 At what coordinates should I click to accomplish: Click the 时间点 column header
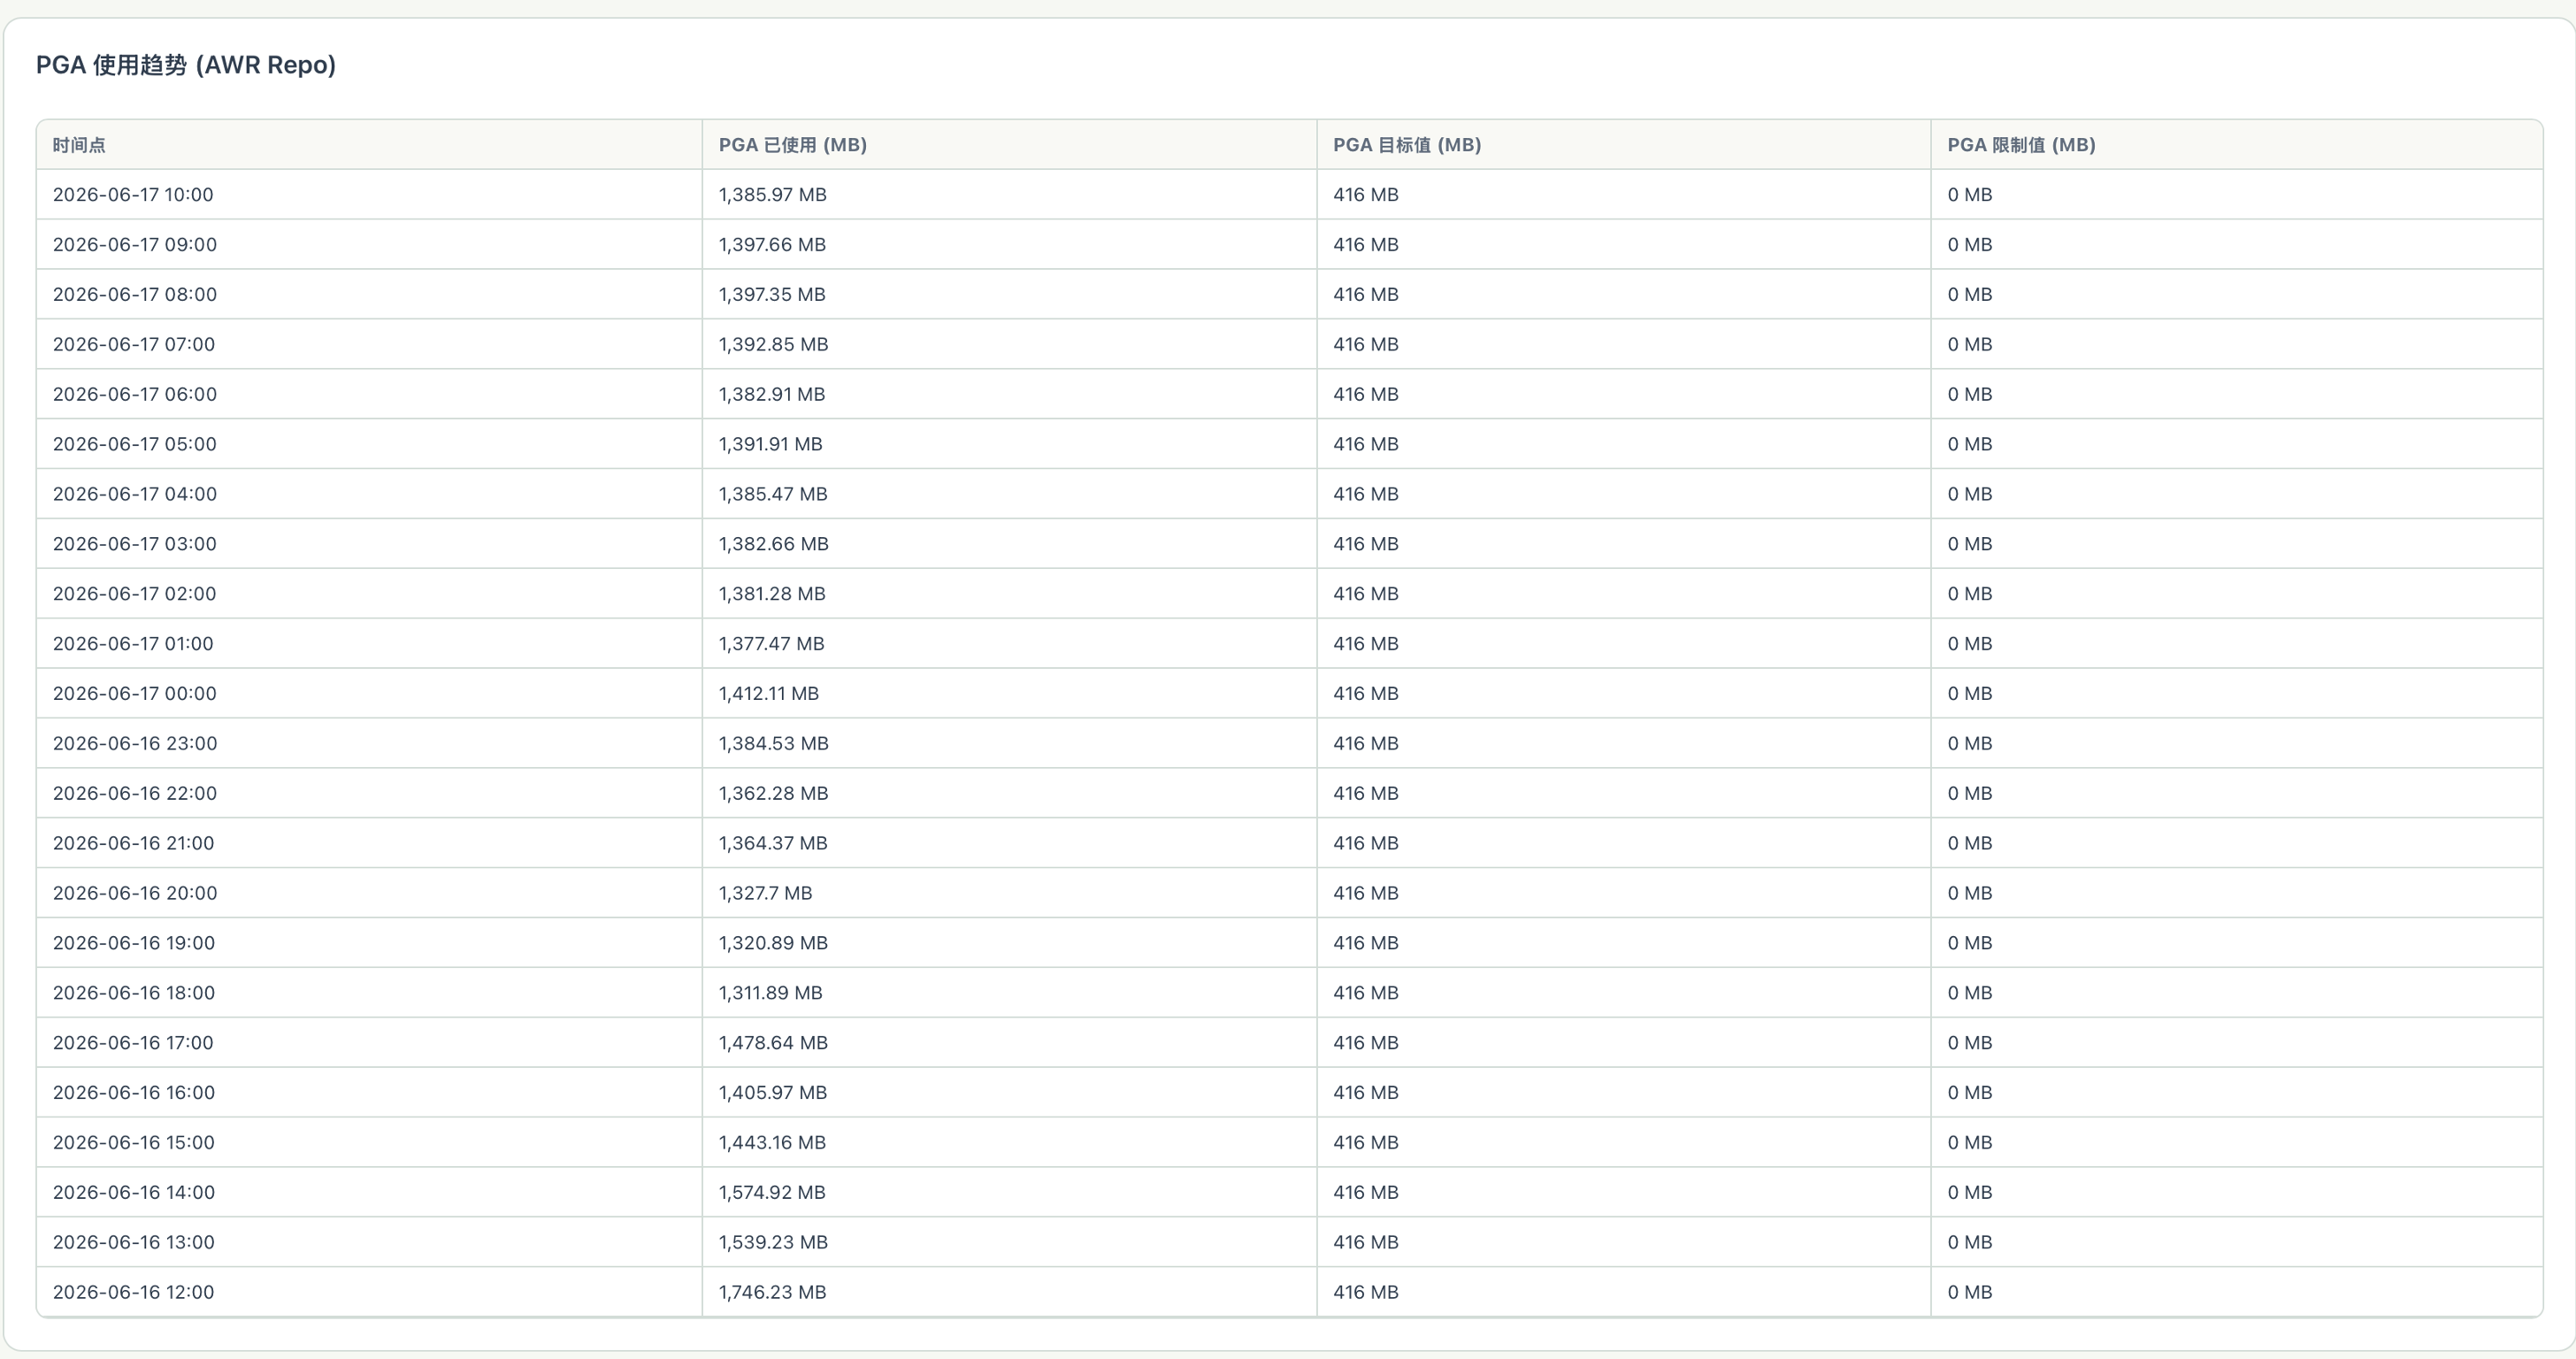coord(79,145)
